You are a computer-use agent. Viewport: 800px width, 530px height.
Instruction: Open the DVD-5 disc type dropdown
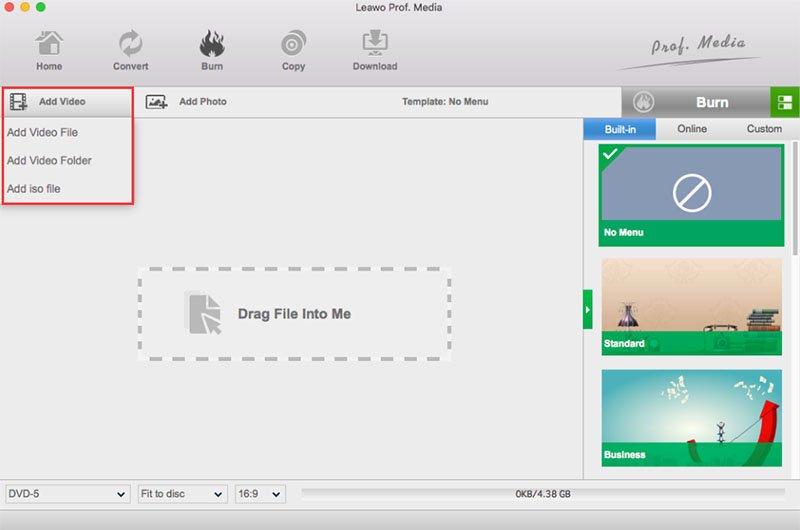[66, 494]
